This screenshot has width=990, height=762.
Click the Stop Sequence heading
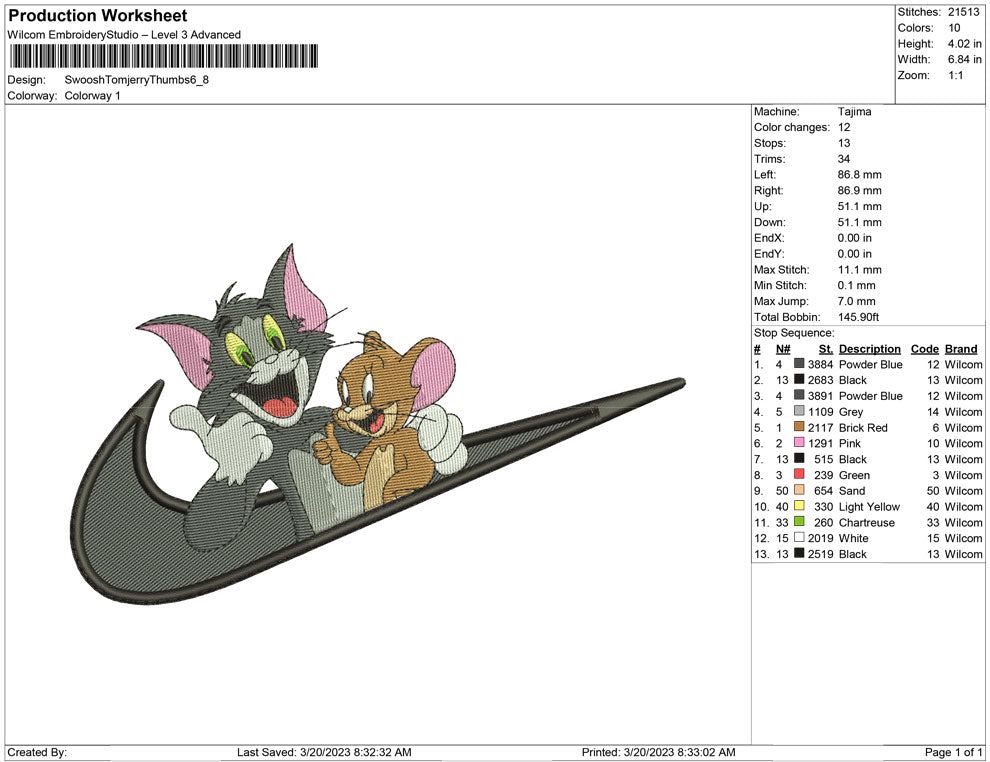(x=794, y=333)
